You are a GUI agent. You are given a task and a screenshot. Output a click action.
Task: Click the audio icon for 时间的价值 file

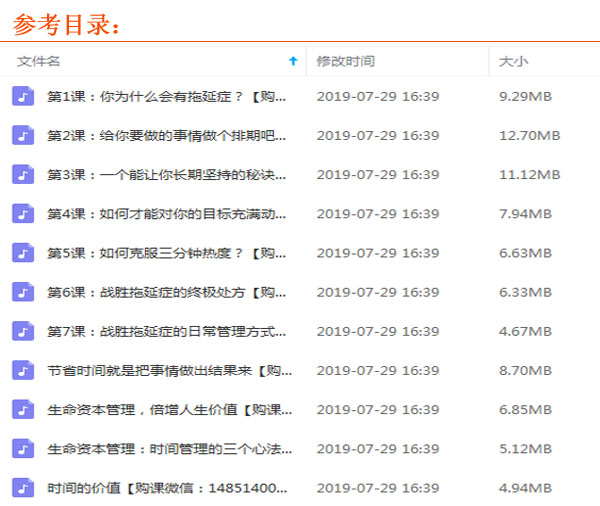coord(22,488)
